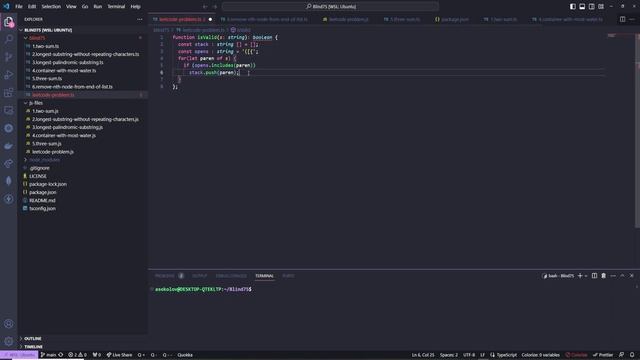Open the Remote Explorer view
The image size is (640, 360).
[x=9, y=110]
